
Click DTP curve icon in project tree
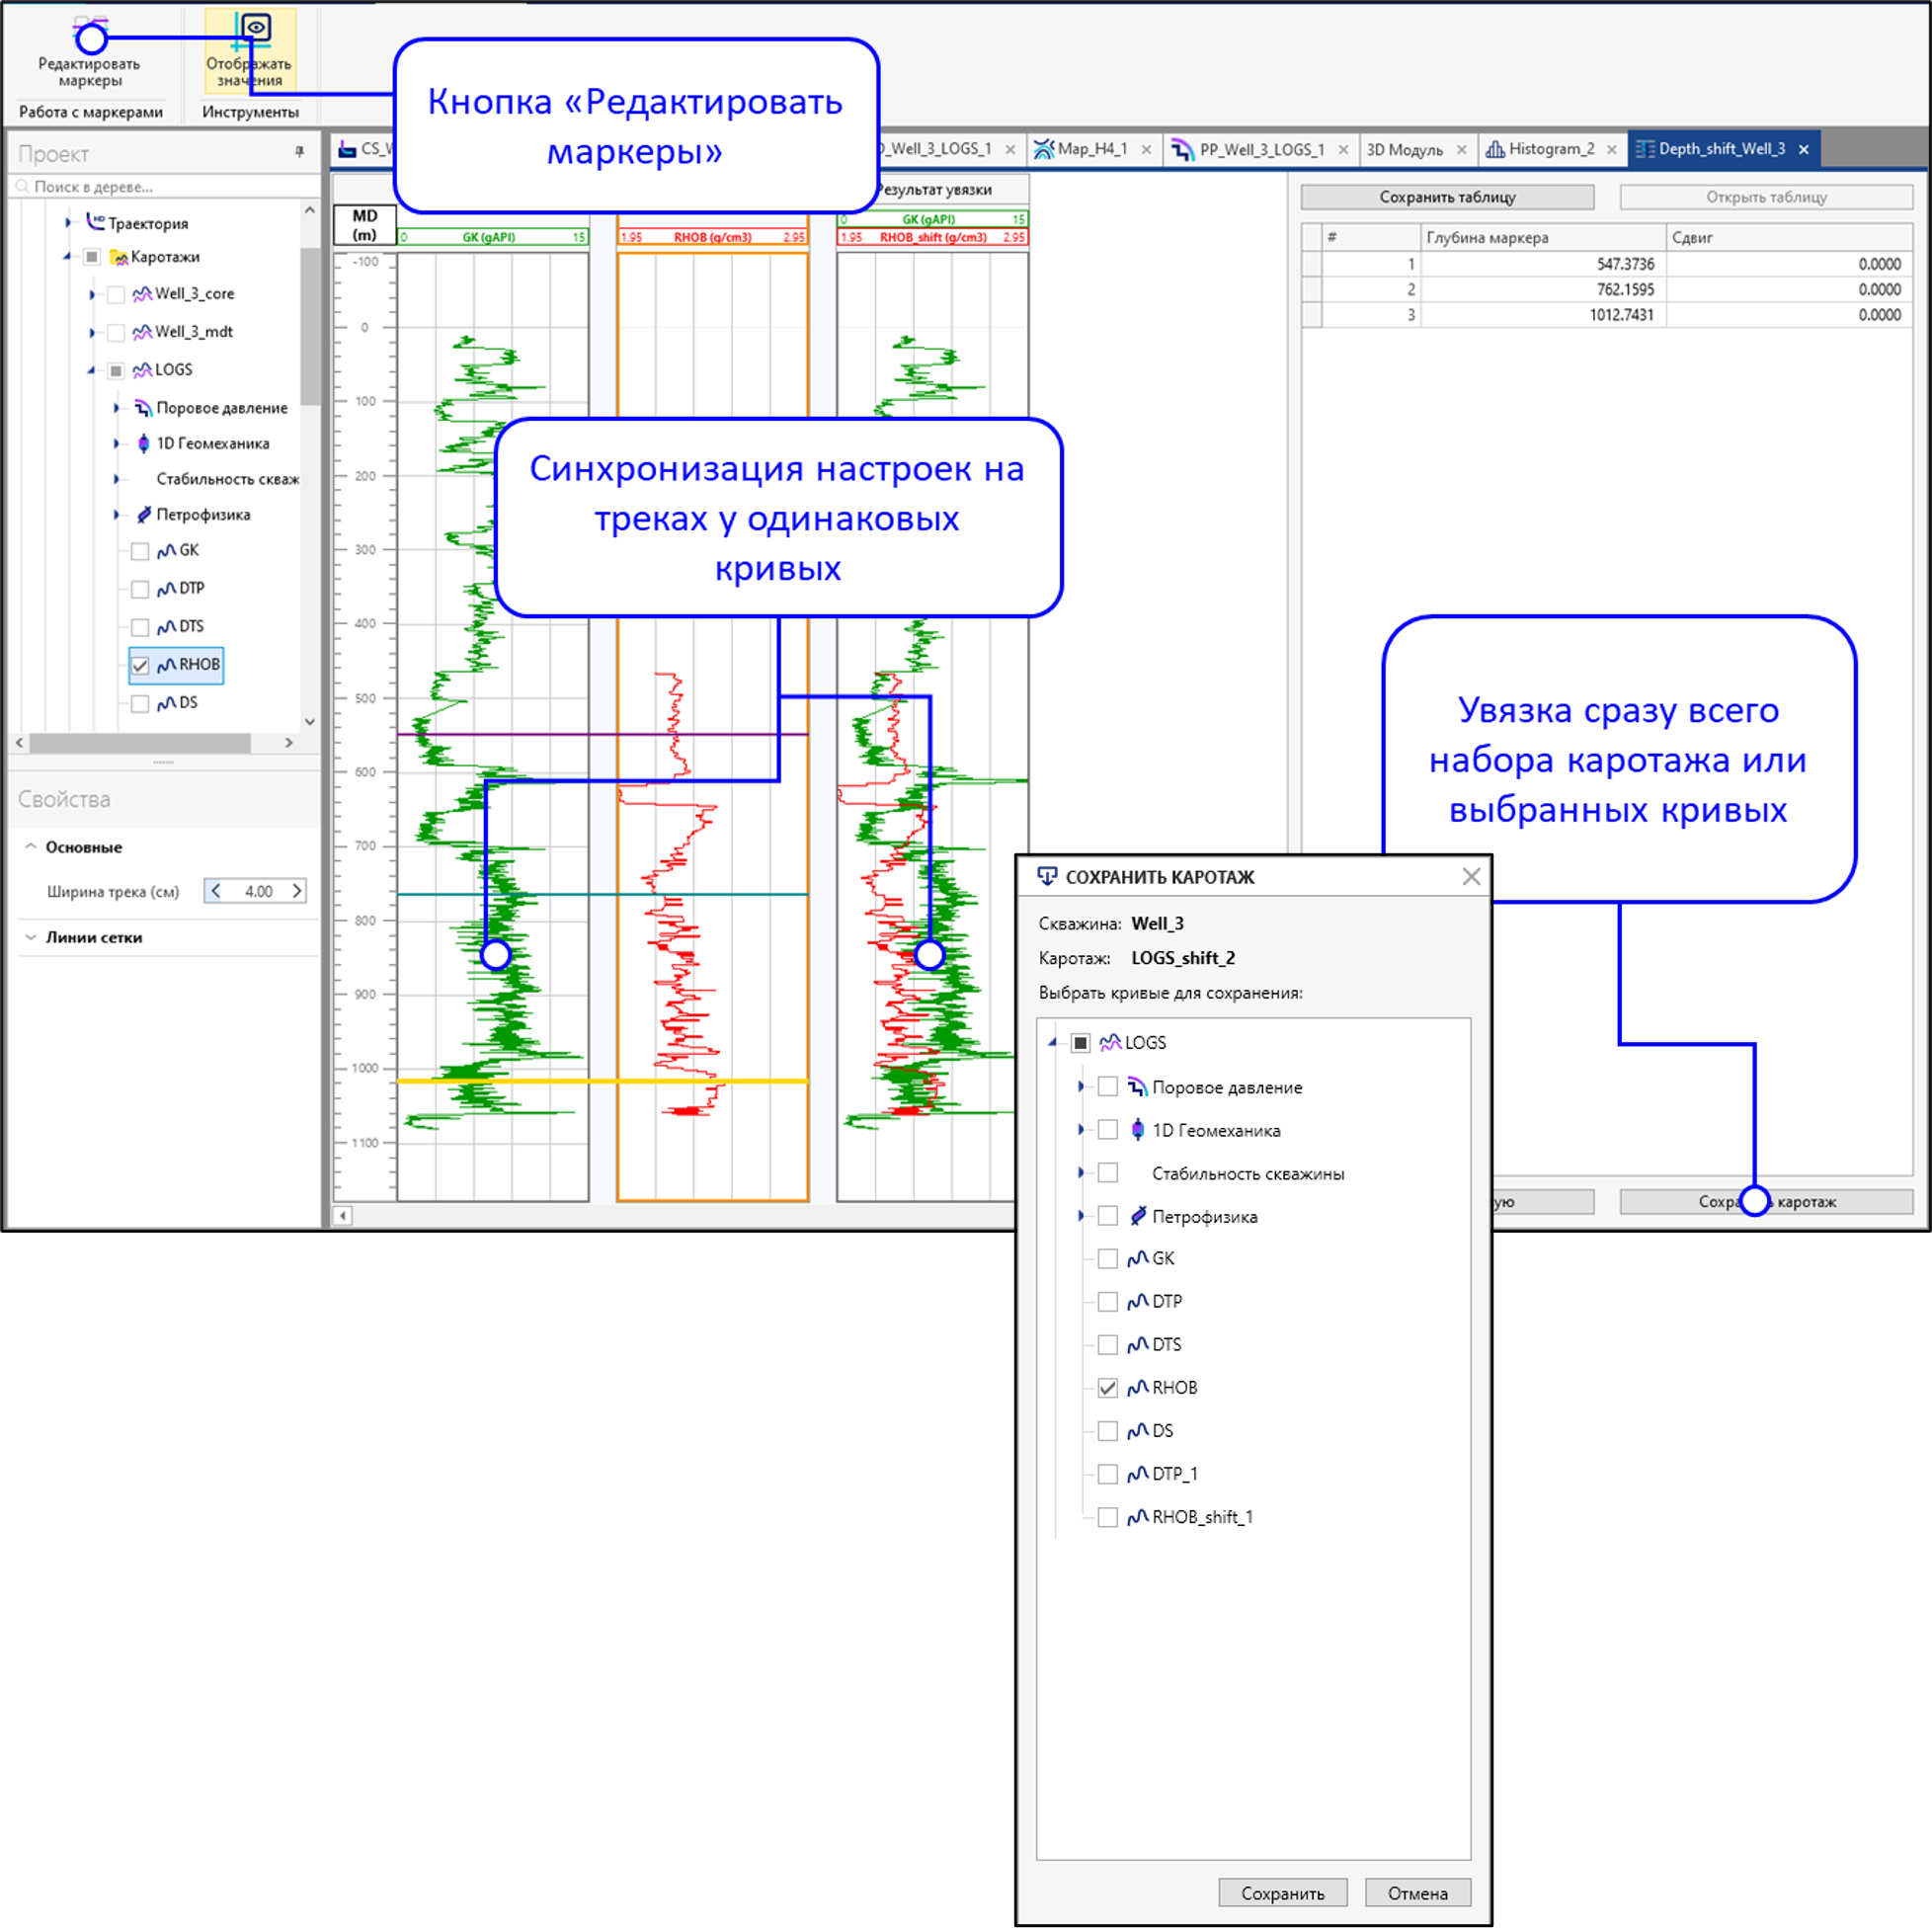(166, 589)
